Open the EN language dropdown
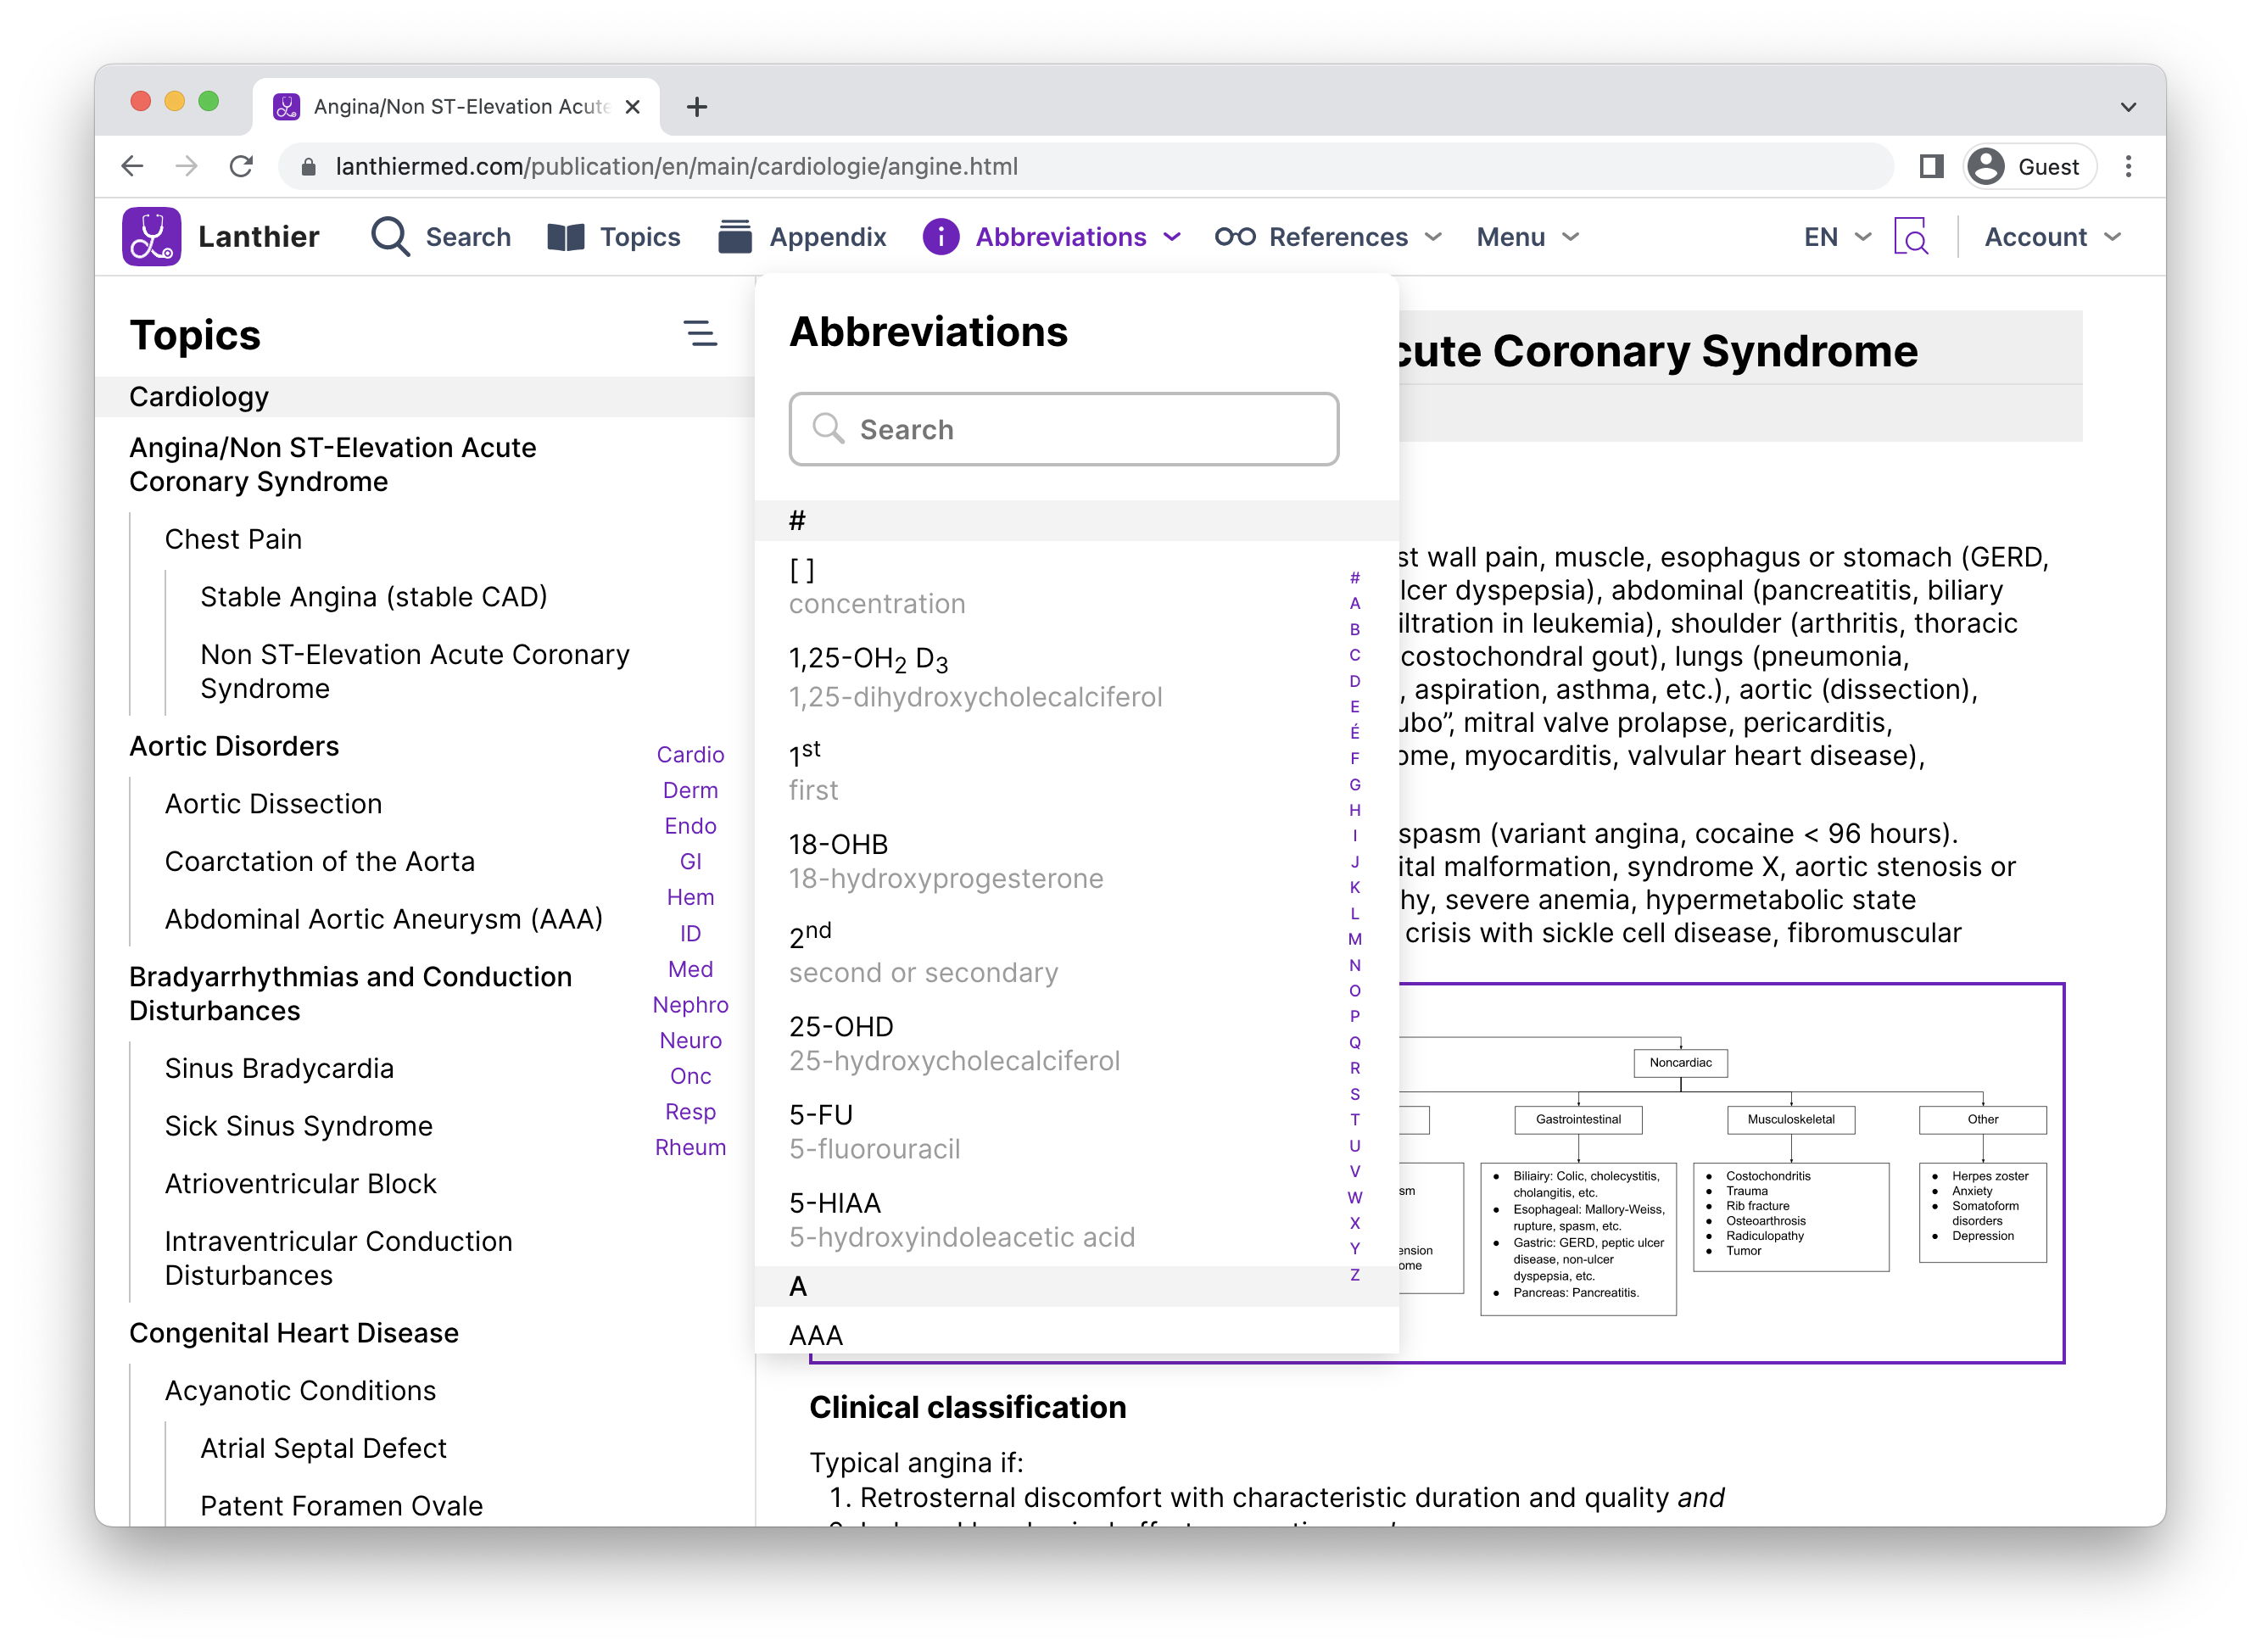This screenshot has width=2261, height=1652. coord(1837,237)
